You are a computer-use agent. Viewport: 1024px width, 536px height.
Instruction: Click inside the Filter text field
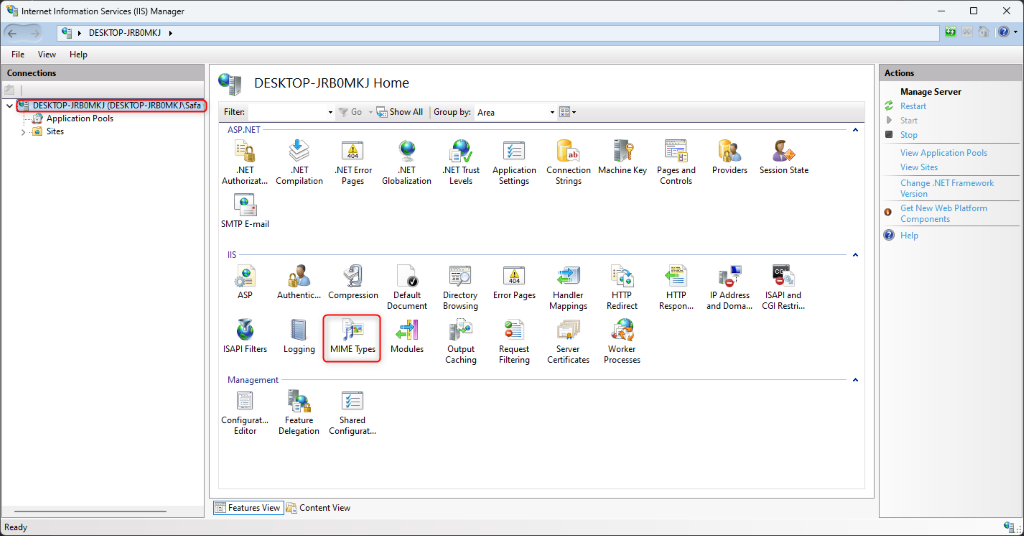coord(286,112)
